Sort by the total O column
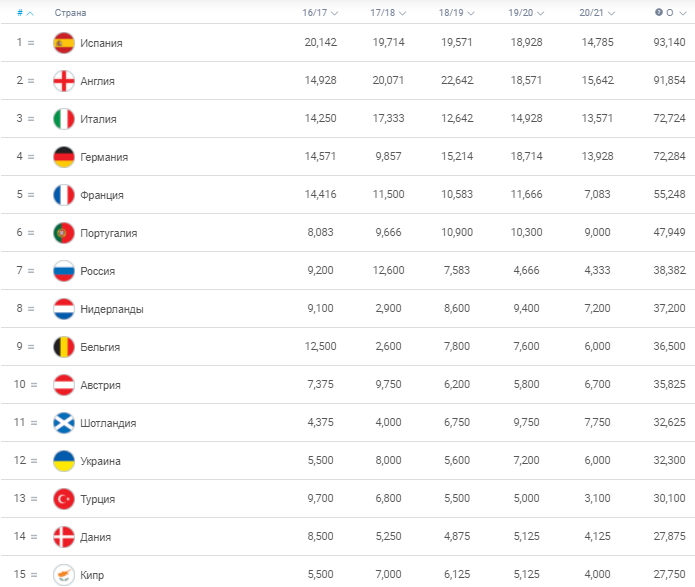 (676, 13)
